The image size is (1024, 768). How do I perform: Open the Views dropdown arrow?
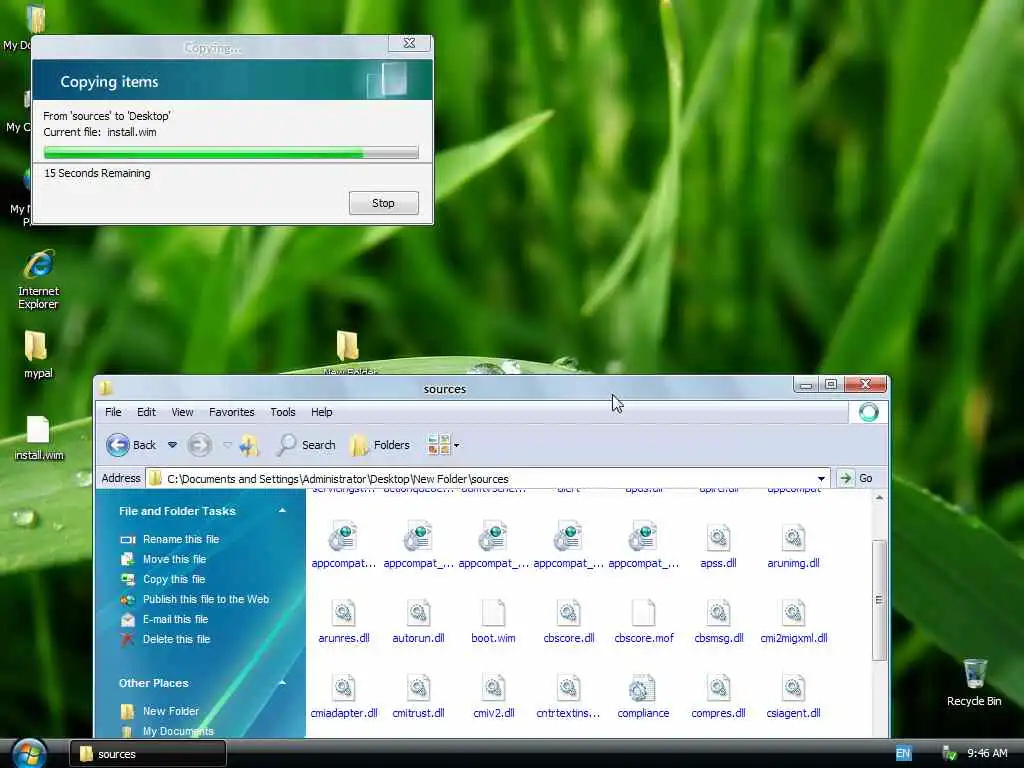(x=456, y=446)
